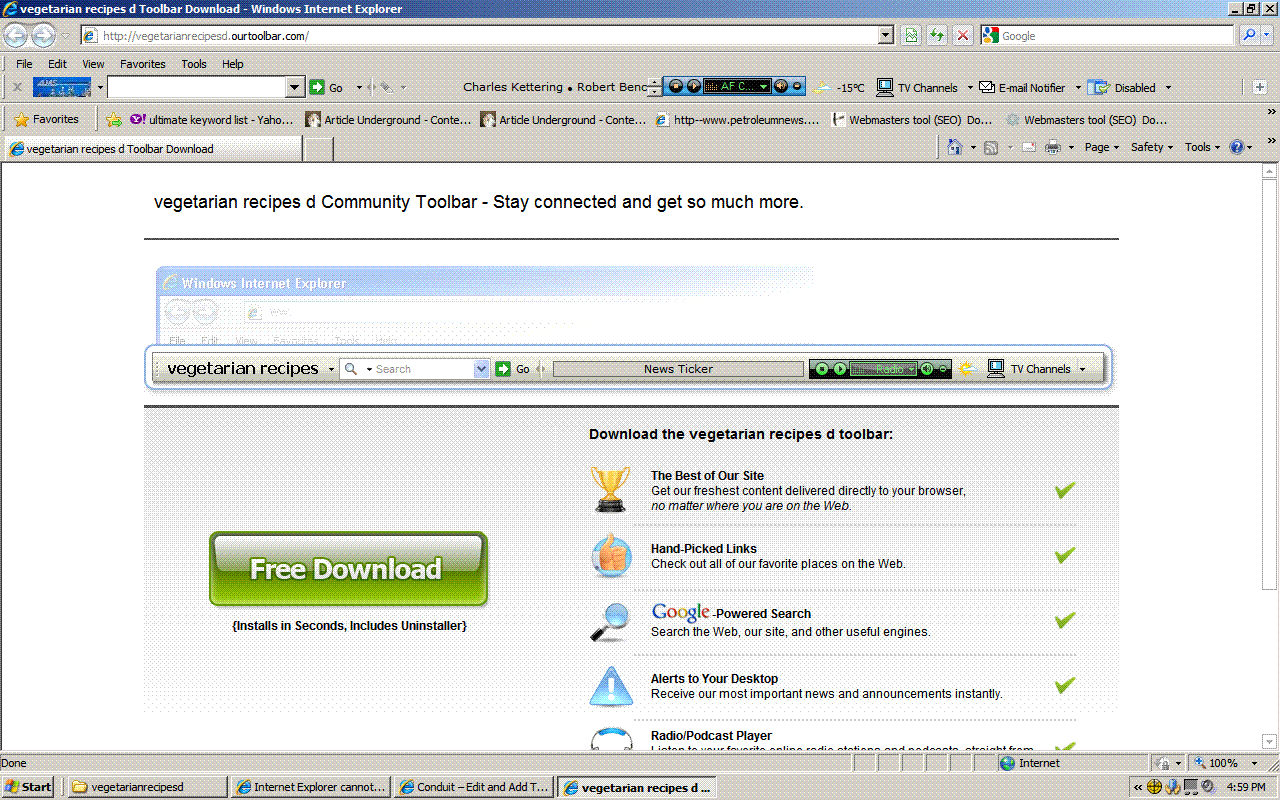Click the green Go arrow on community toolbar
Image resolution: width=1280 pixels, height=800 pixels.
click(x=317, y=87)
